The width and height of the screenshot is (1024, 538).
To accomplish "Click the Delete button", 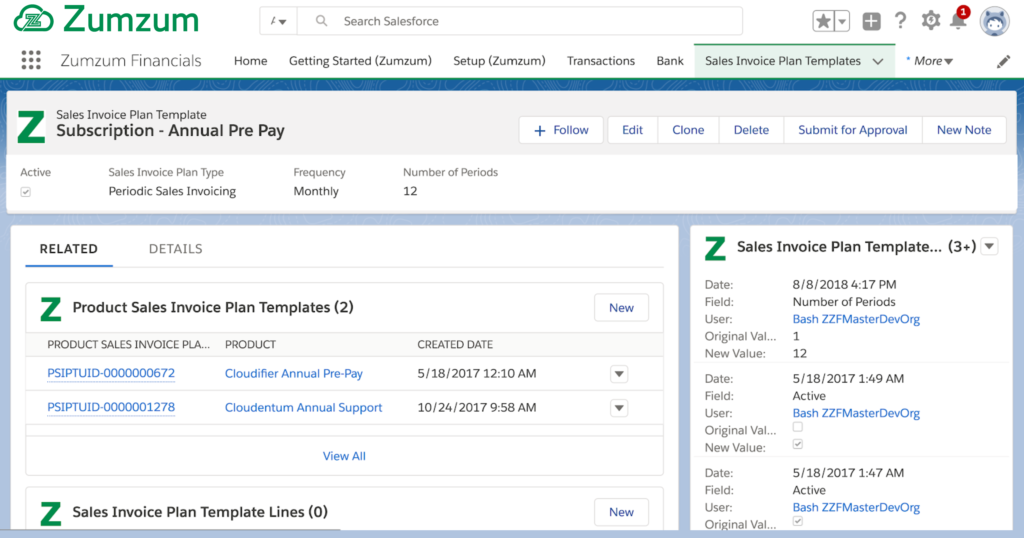I will pyautogui.click(x=751, y=130).
